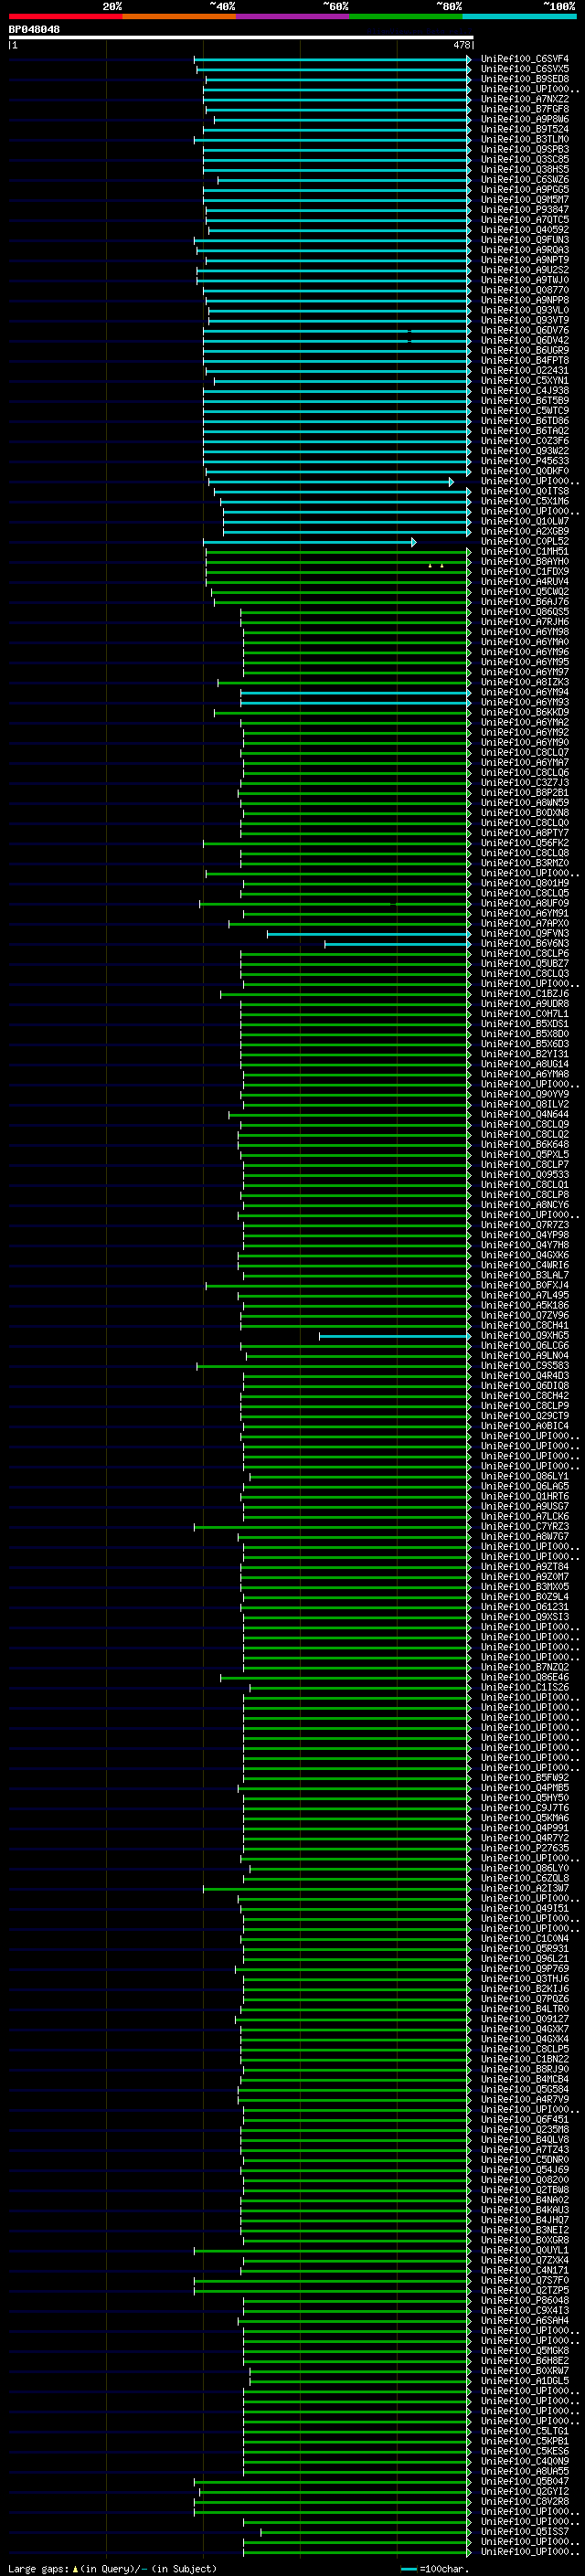The width and height of the screenshot is (585, 2576).
Task: Select label UniRef100_B4LTR0
Action: 525,2009
